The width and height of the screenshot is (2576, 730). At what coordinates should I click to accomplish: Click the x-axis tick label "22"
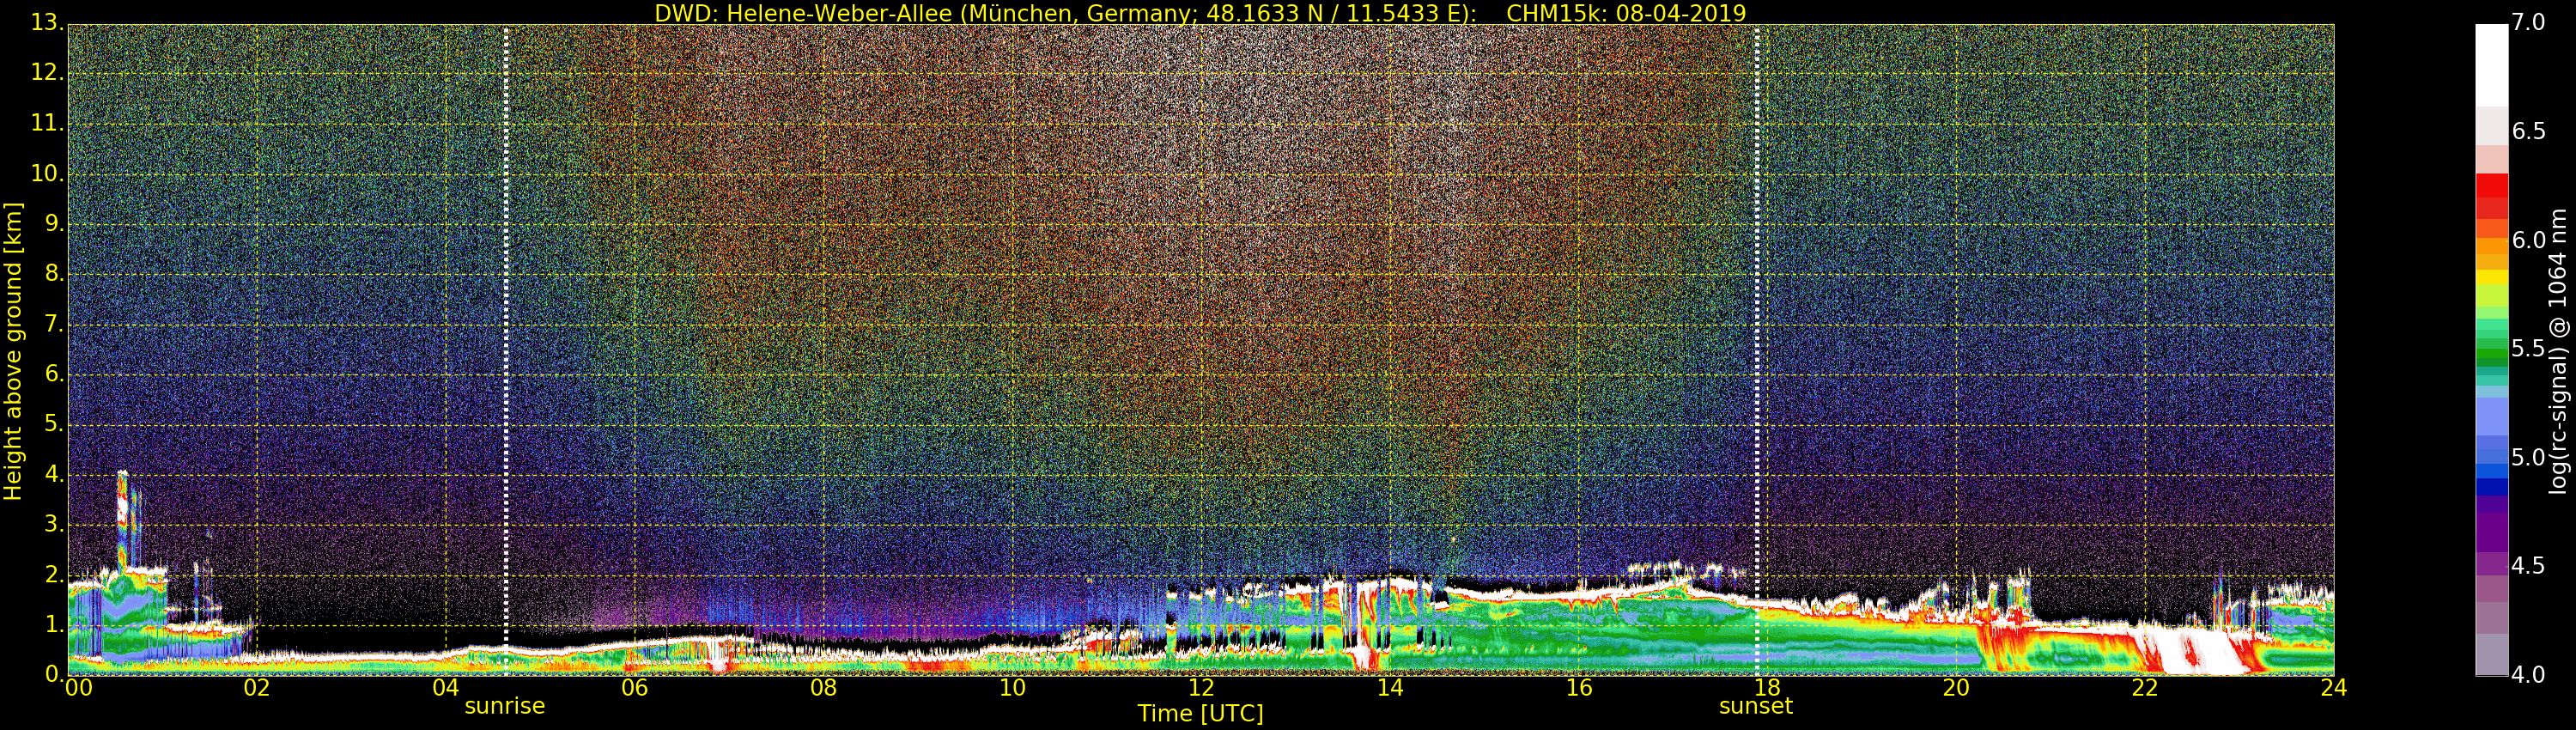coord(2145,688)
